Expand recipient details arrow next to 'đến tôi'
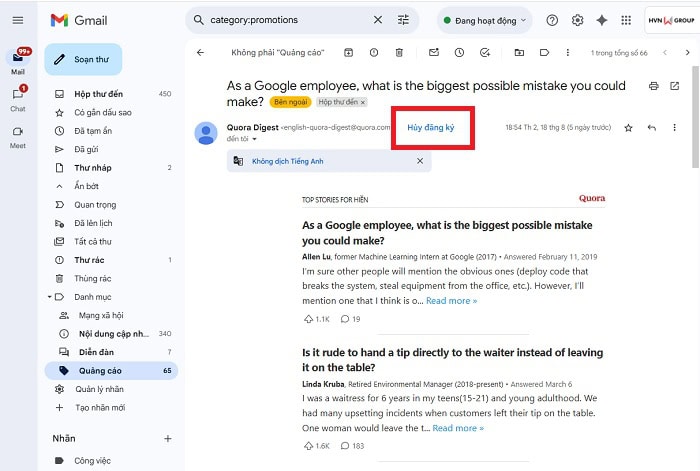 (x=254, y=139)
